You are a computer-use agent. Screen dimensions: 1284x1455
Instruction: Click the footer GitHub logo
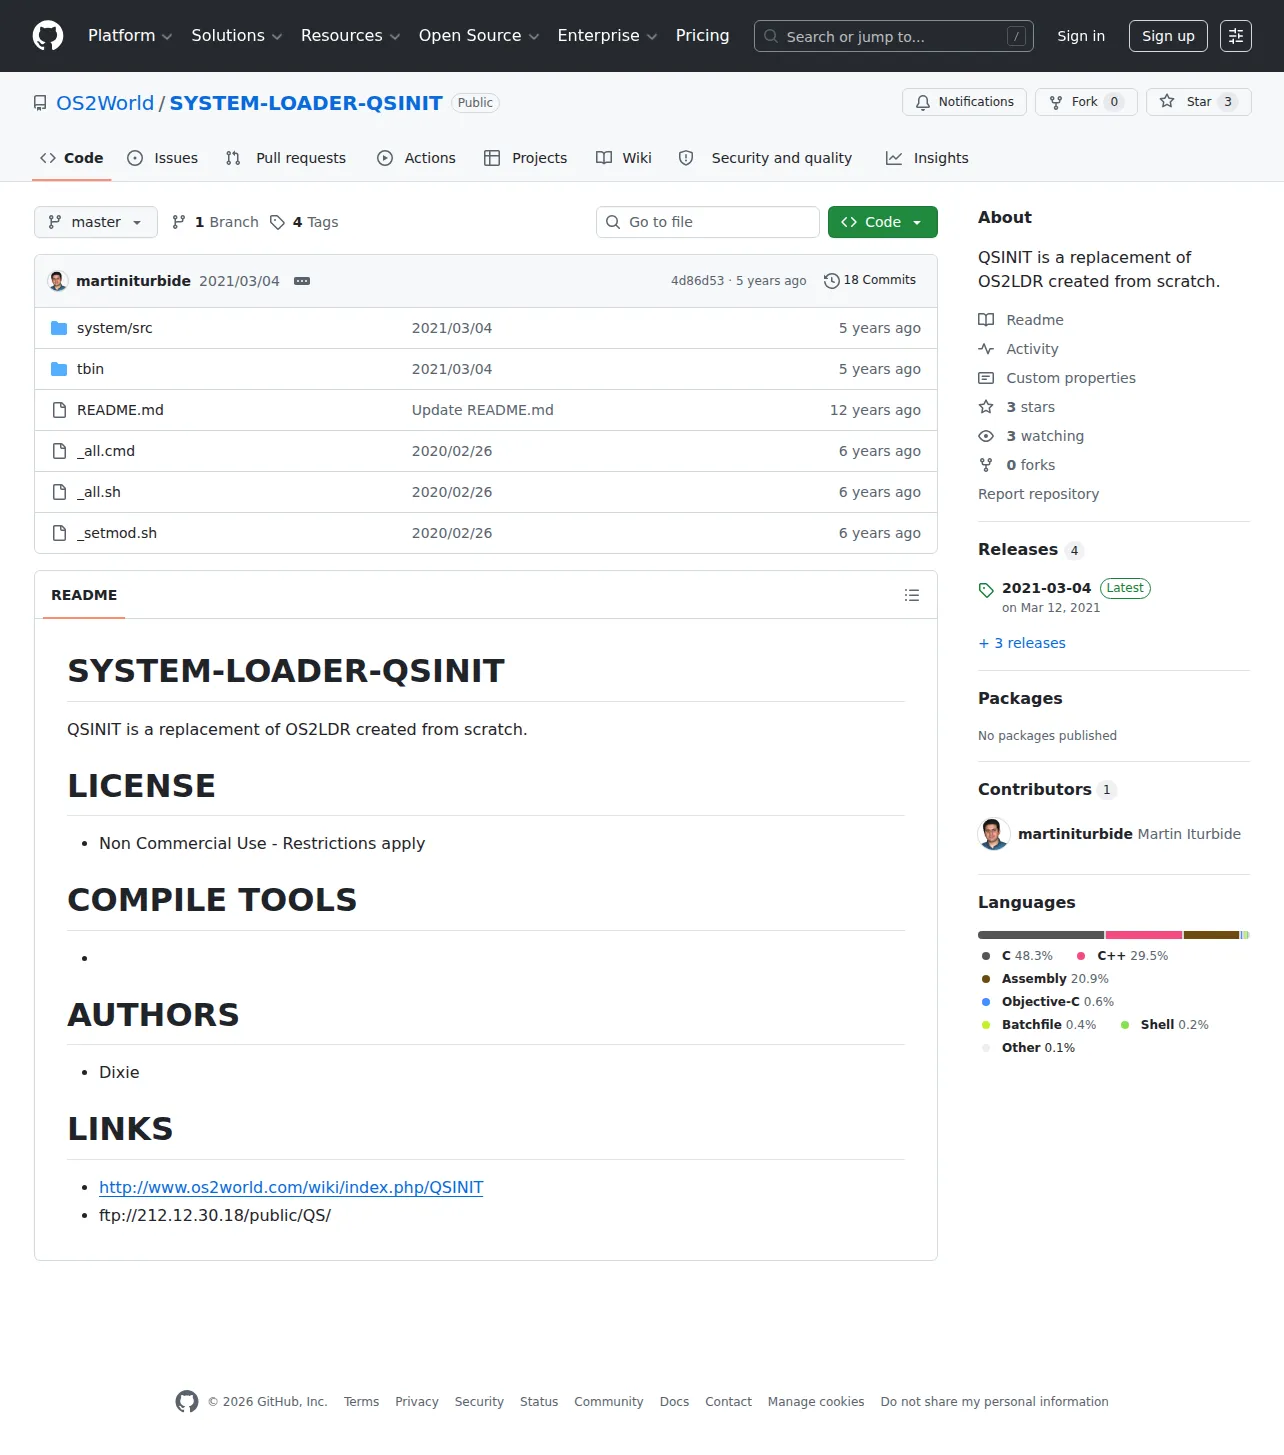(x=187, y=1402)
